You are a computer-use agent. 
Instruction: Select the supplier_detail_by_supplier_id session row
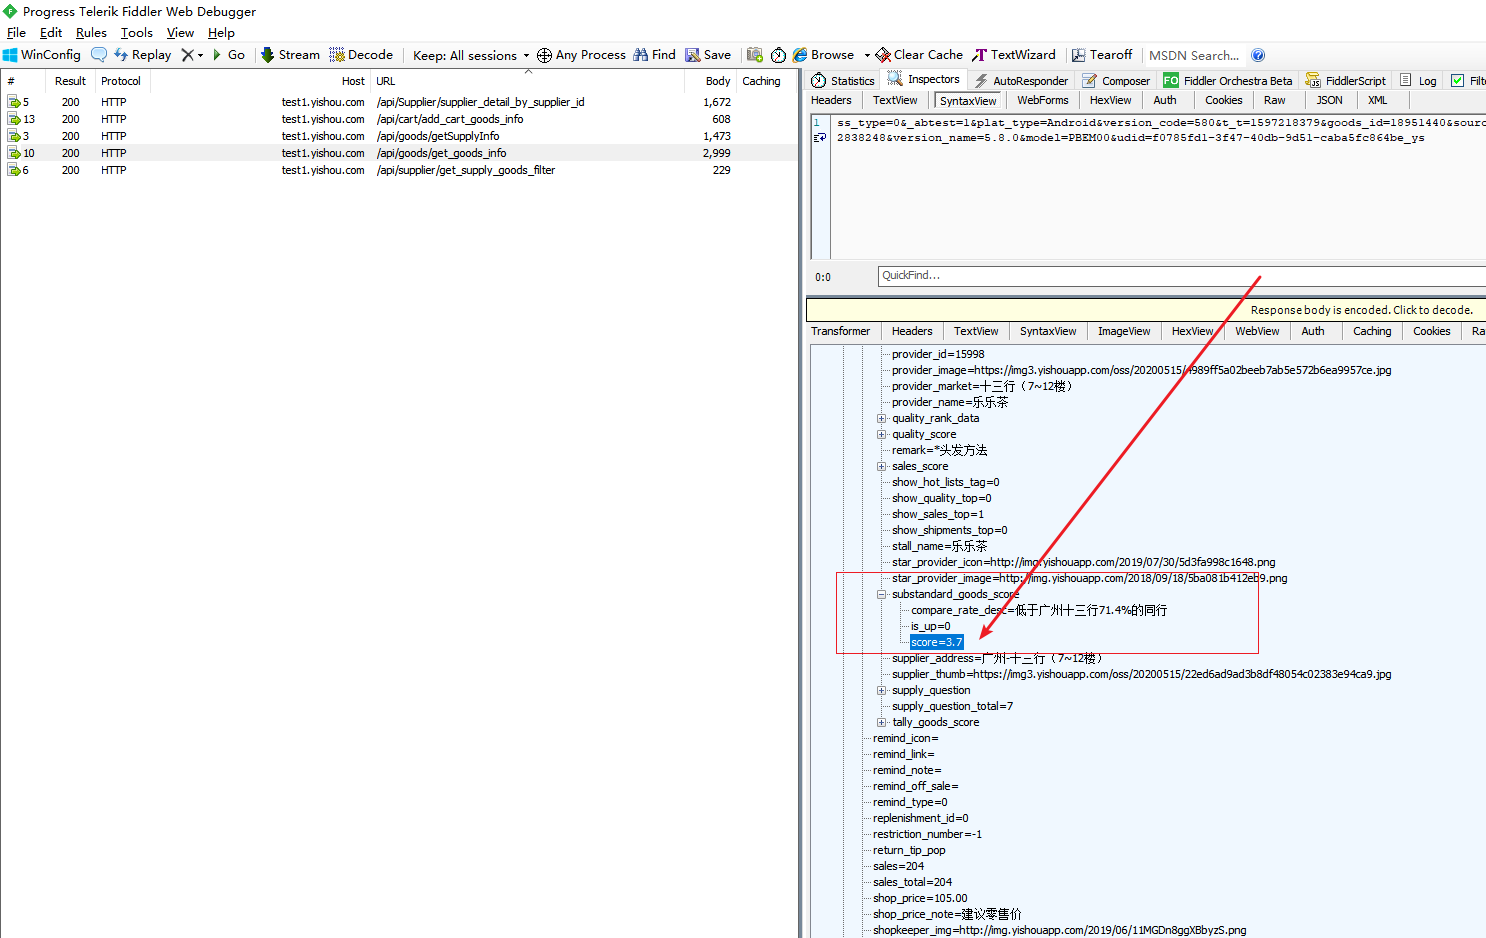click(x=400, y=102)
